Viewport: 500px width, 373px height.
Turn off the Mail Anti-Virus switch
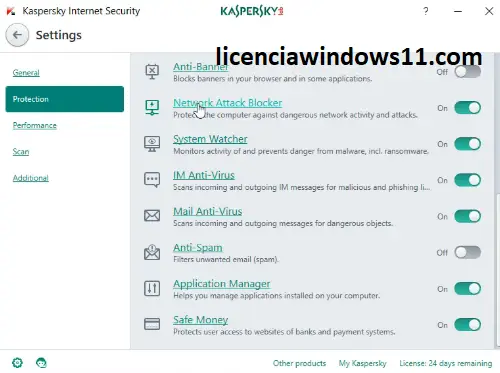coord(468,216)
